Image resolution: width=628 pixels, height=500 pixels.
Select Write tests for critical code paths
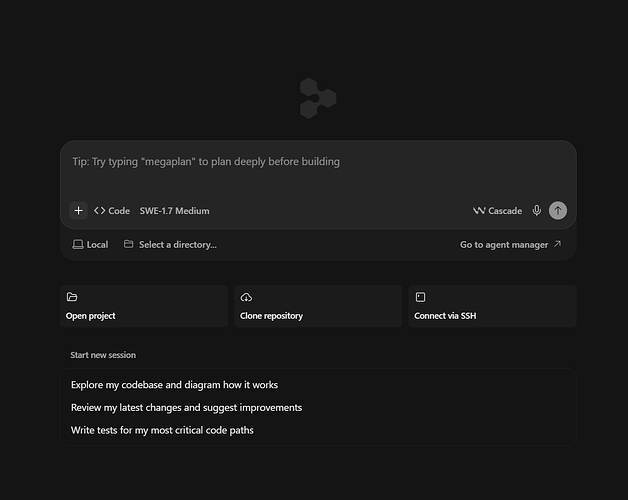318,430
